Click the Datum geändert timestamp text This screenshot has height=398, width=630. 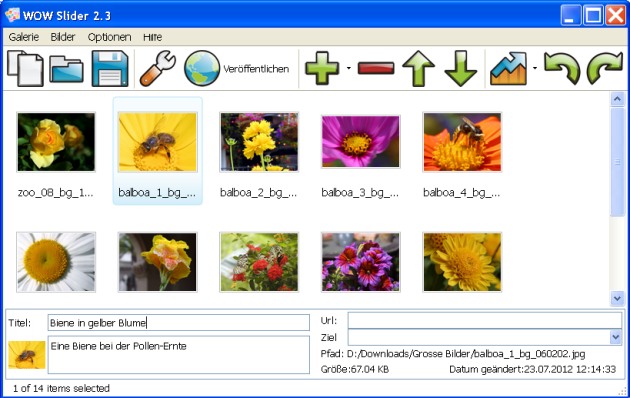(x=532, y=369)
